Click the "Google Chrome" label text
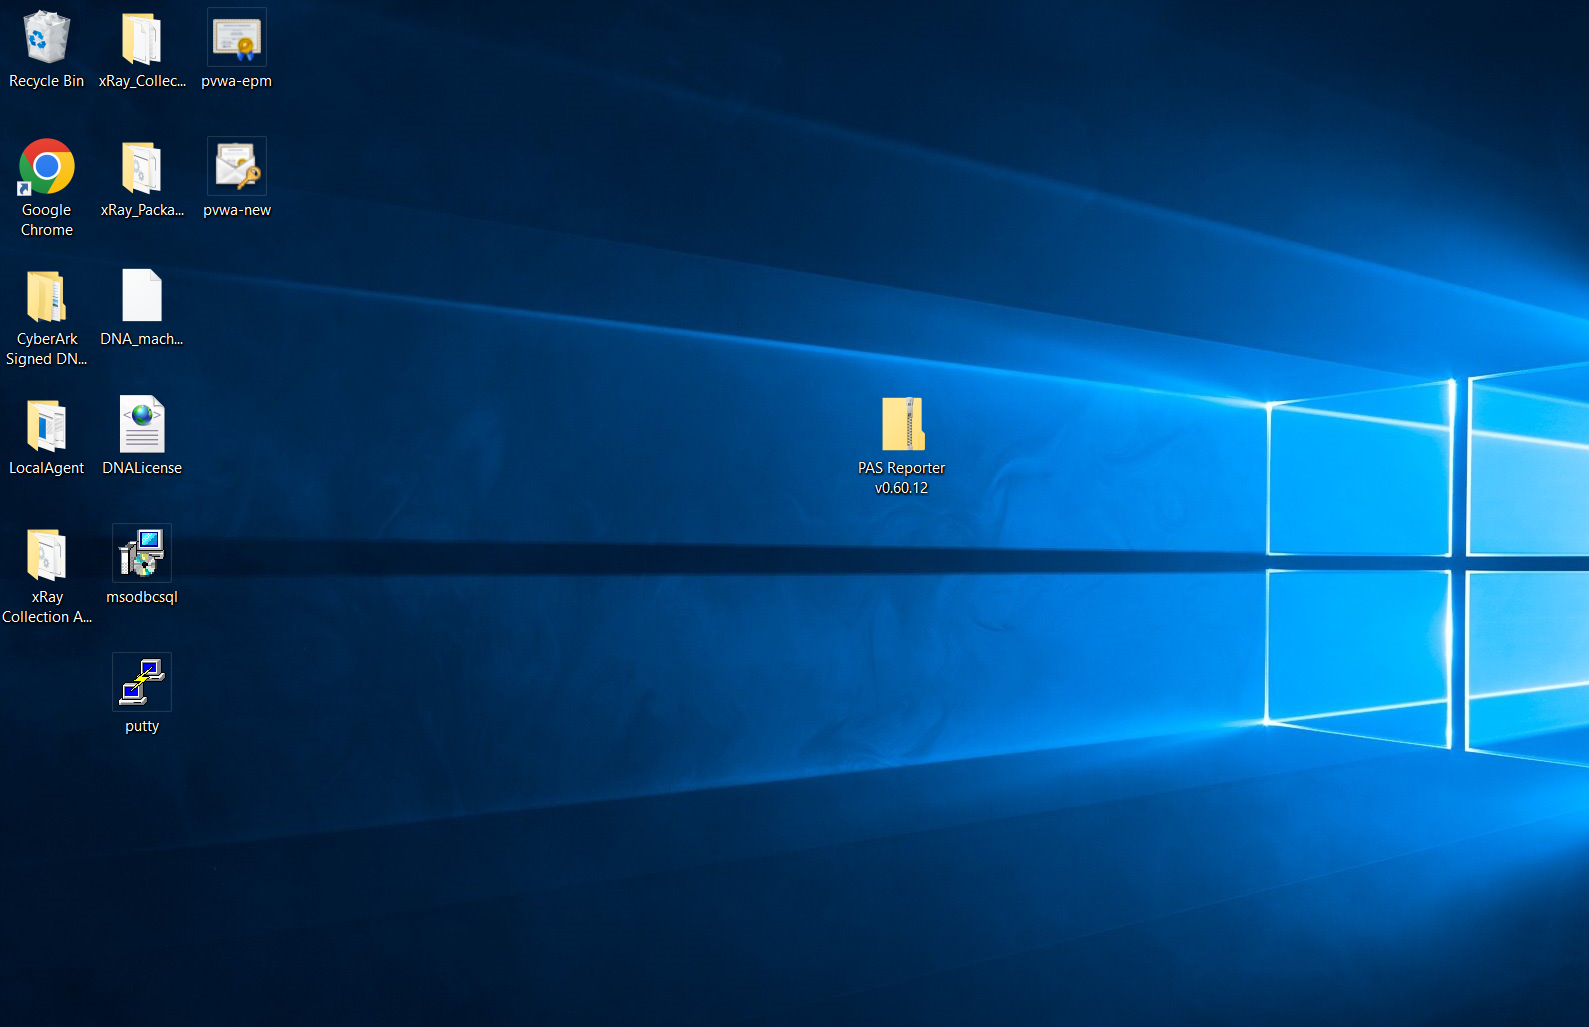This screenshot has width=1589, height=1027. (x=47, y=220)
